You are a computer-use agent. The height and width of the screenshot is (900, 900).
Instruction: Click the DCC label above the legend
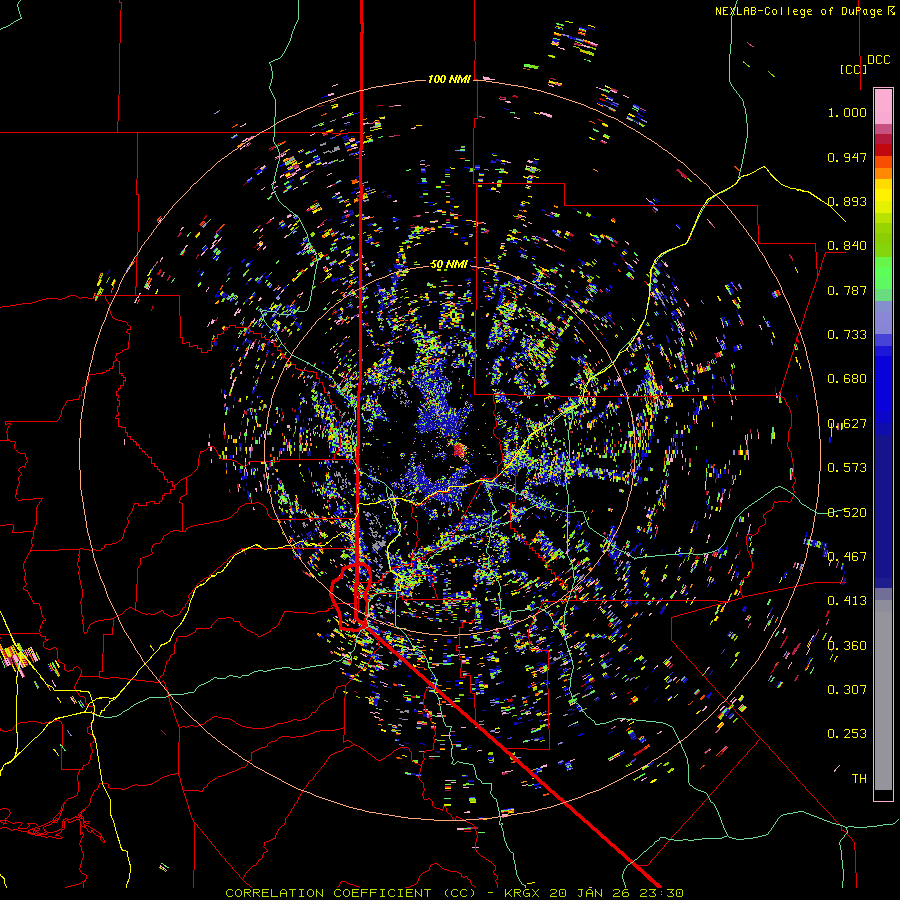point(878,60)
